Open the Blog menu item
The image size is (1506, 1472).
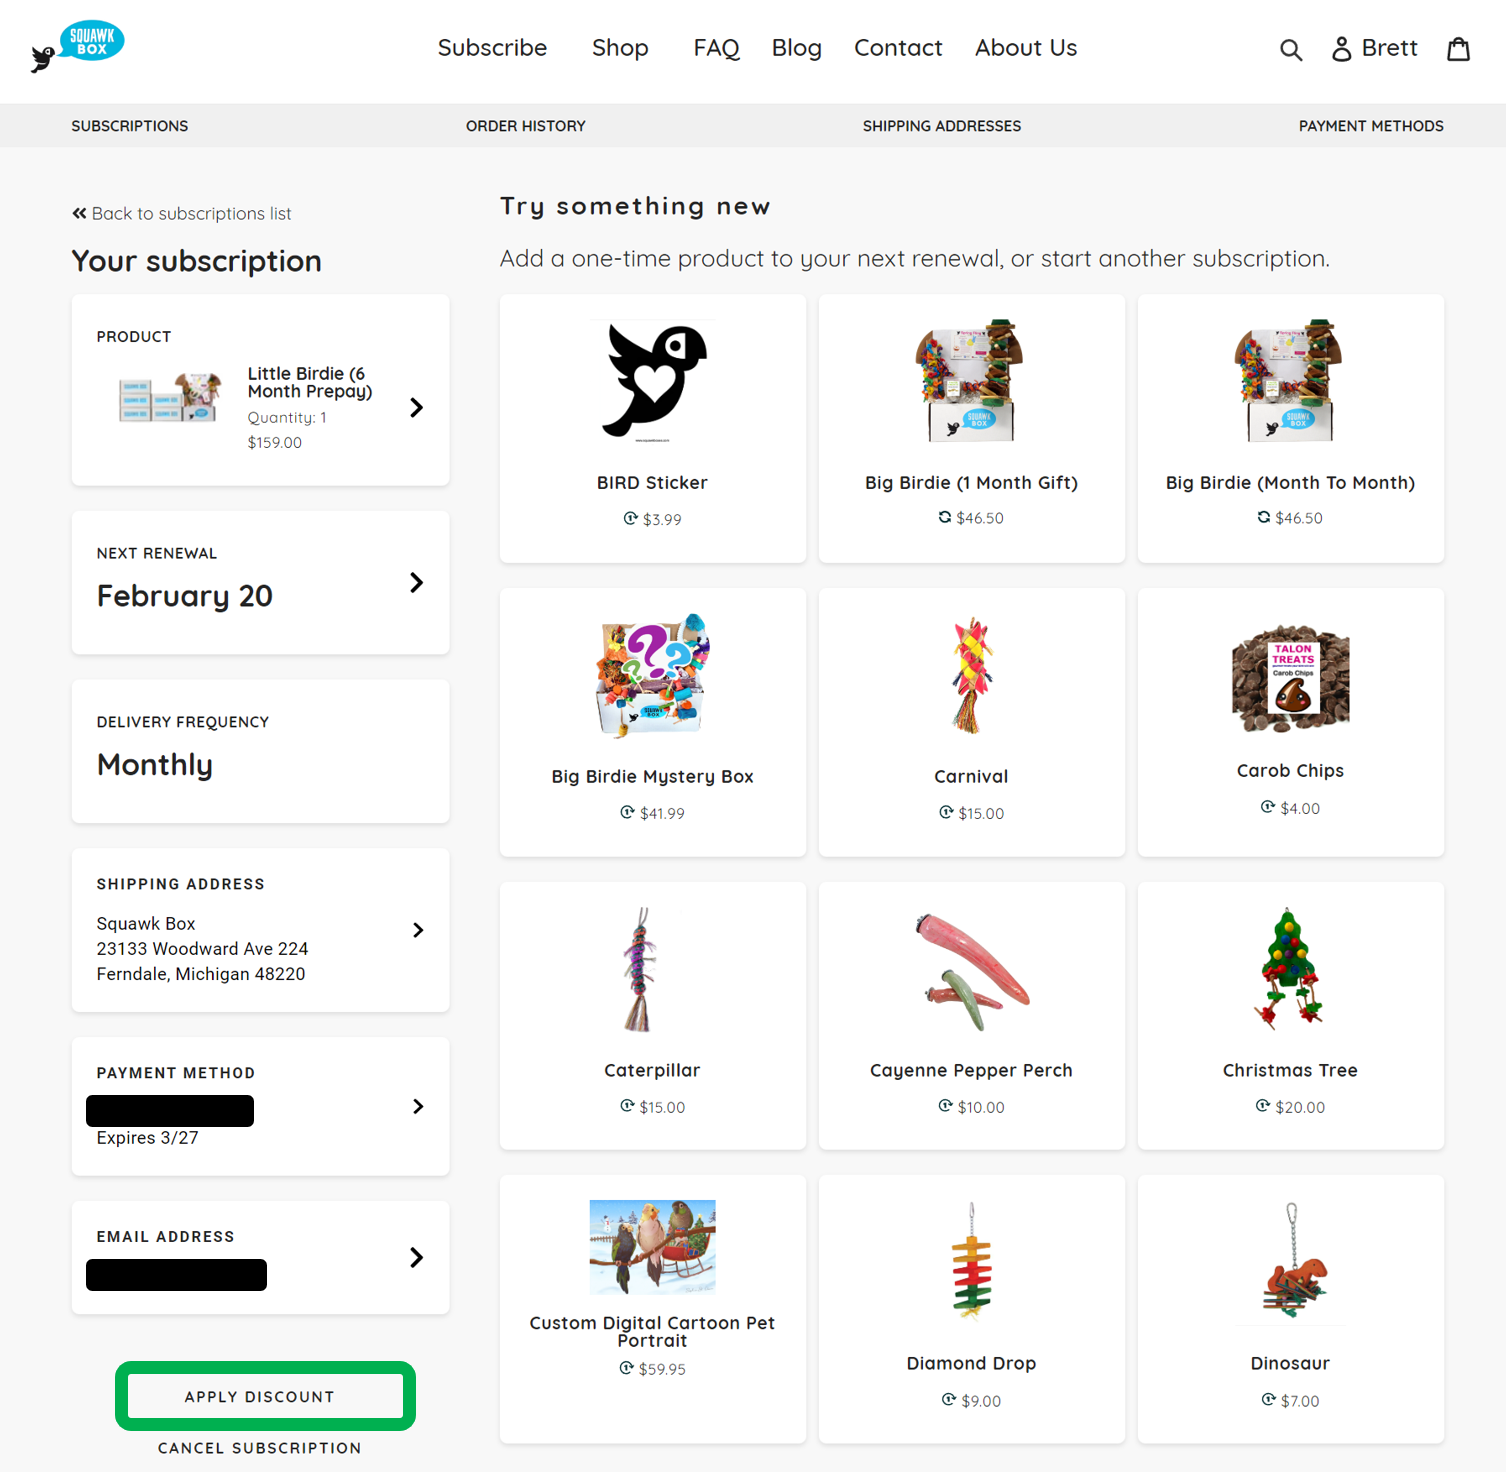(797, 48)
